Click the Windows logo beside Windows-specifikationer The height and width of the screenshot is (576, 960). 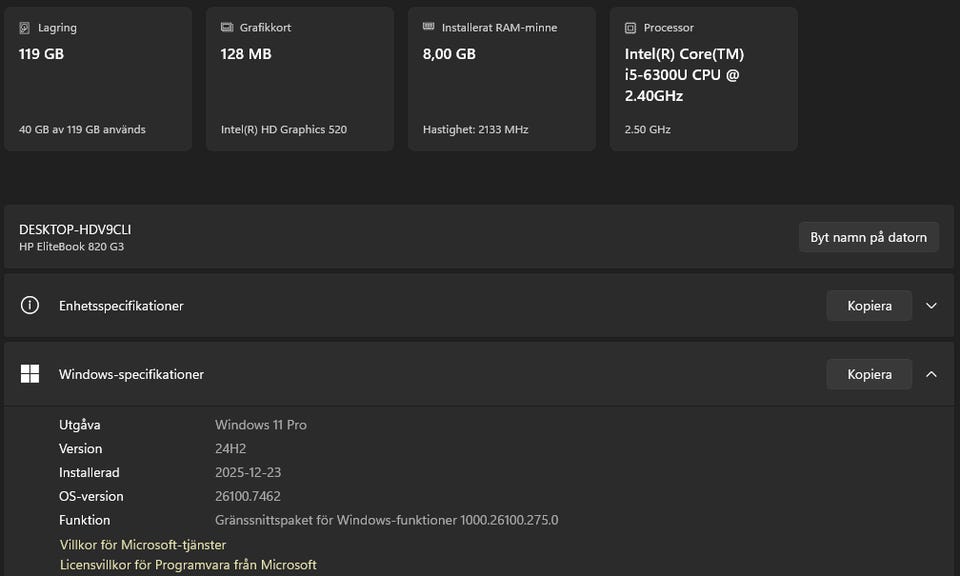tap(29, 373)
